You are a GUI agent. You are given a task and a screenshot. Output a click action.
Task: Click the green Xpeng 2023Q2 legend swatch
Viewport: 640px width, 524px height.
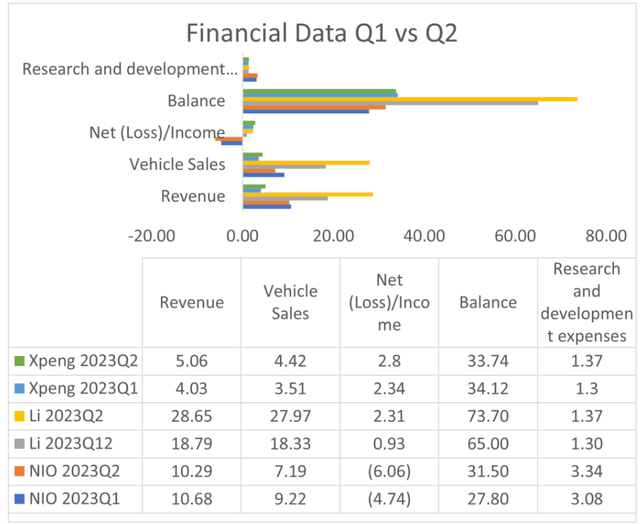19,361
